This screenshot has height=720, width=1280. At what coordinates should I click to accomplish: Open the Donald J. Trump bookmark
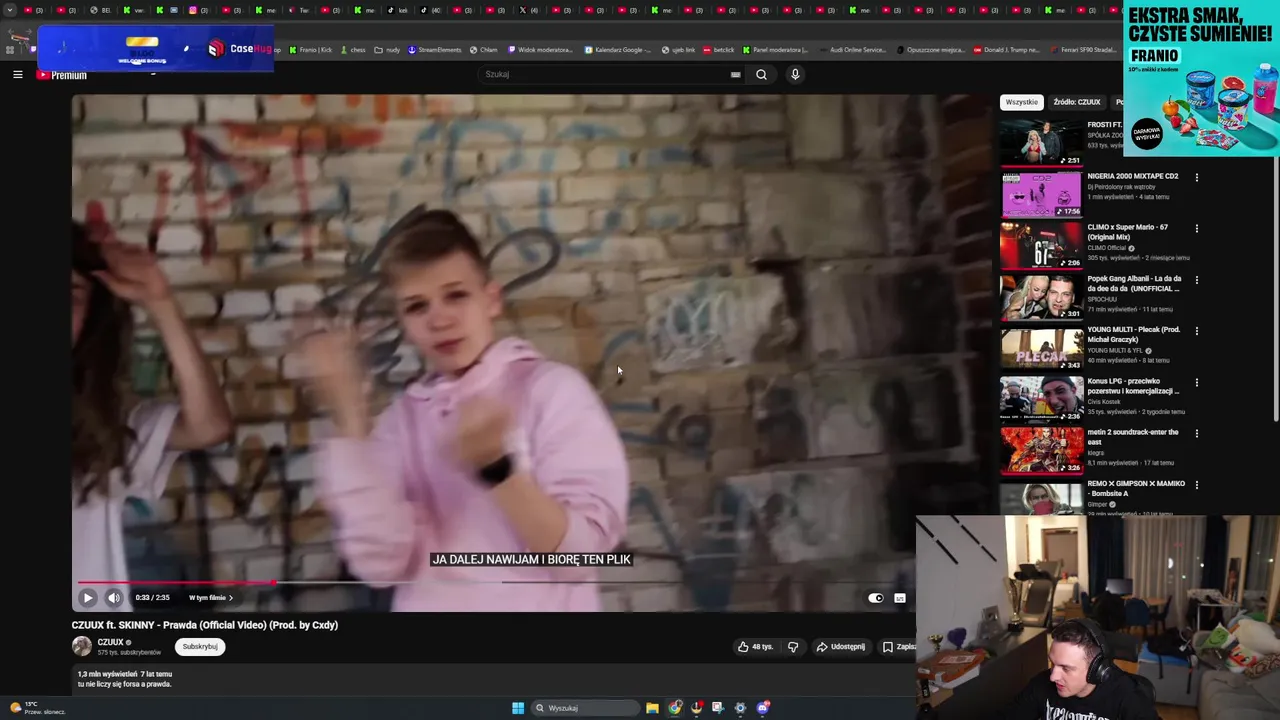(1009, 49)
